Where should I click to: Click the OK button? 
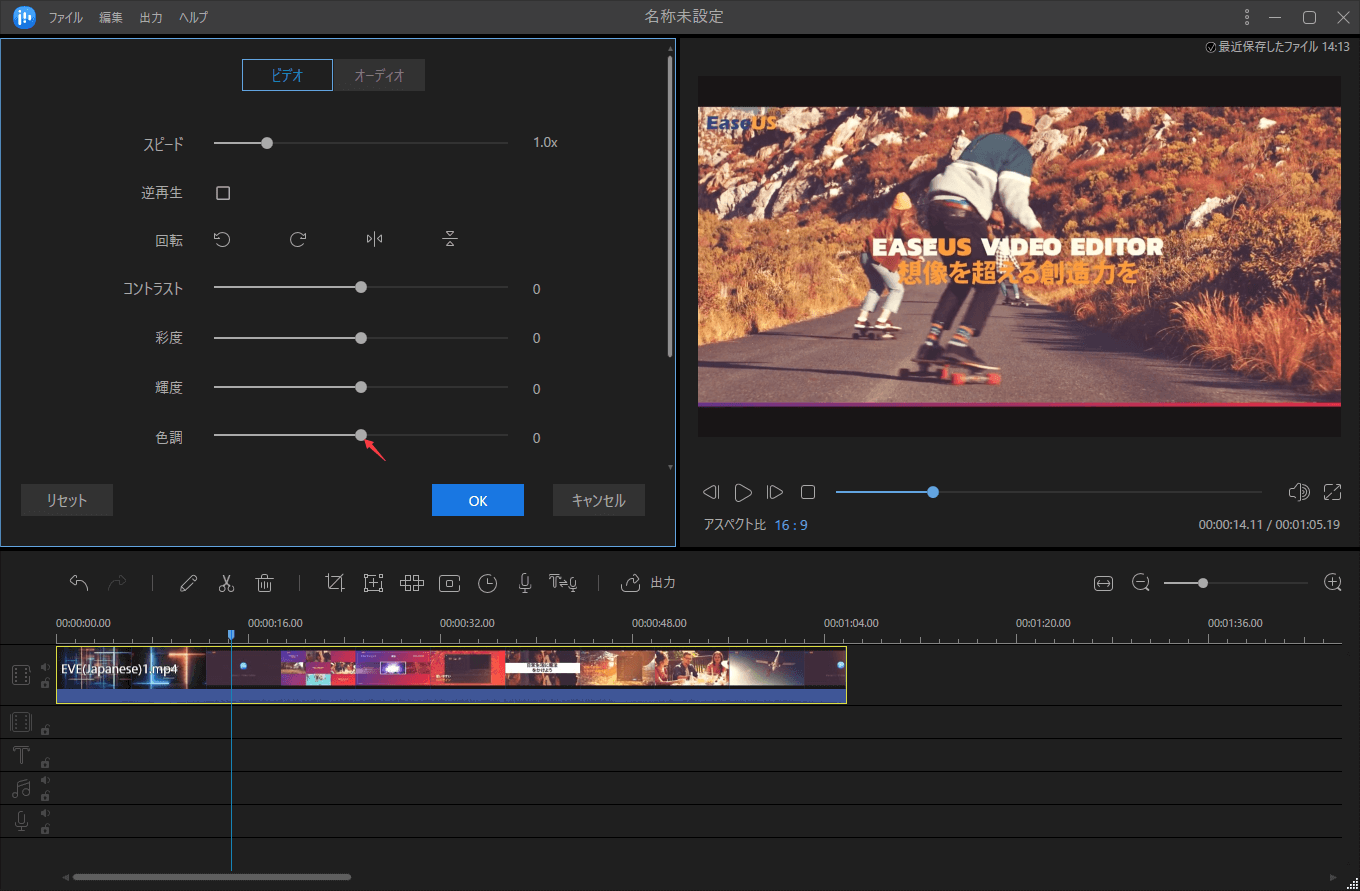(x=478, y=500)
